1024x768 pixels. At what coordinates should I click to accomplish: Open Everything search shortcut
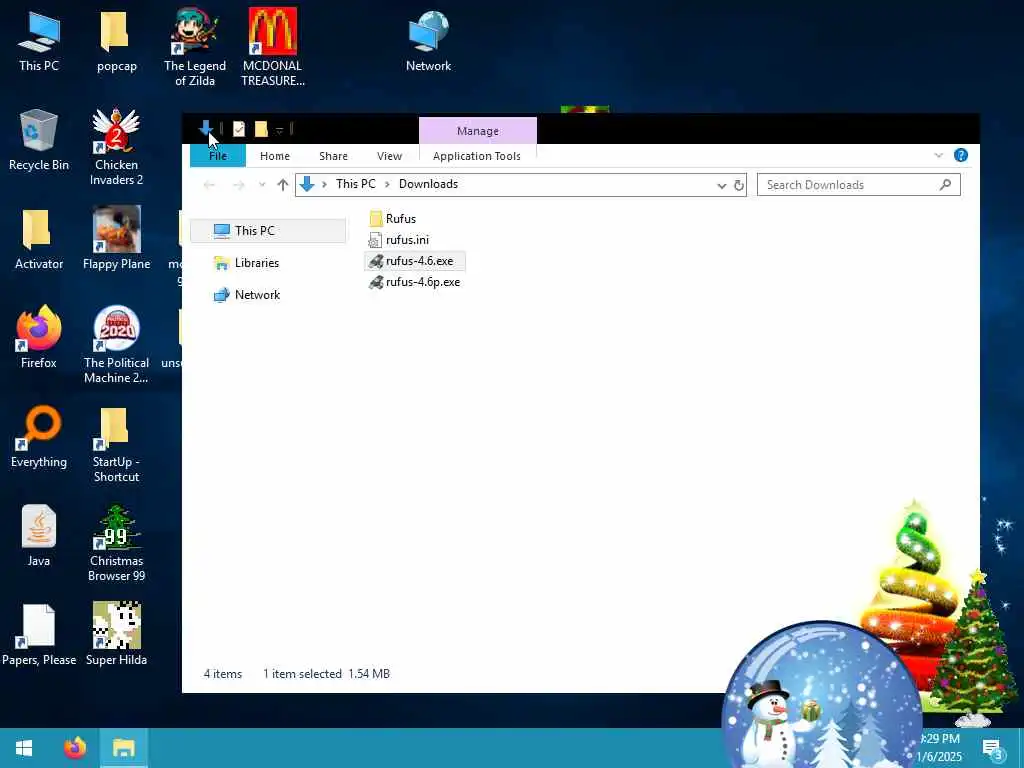tap(39, 437)
